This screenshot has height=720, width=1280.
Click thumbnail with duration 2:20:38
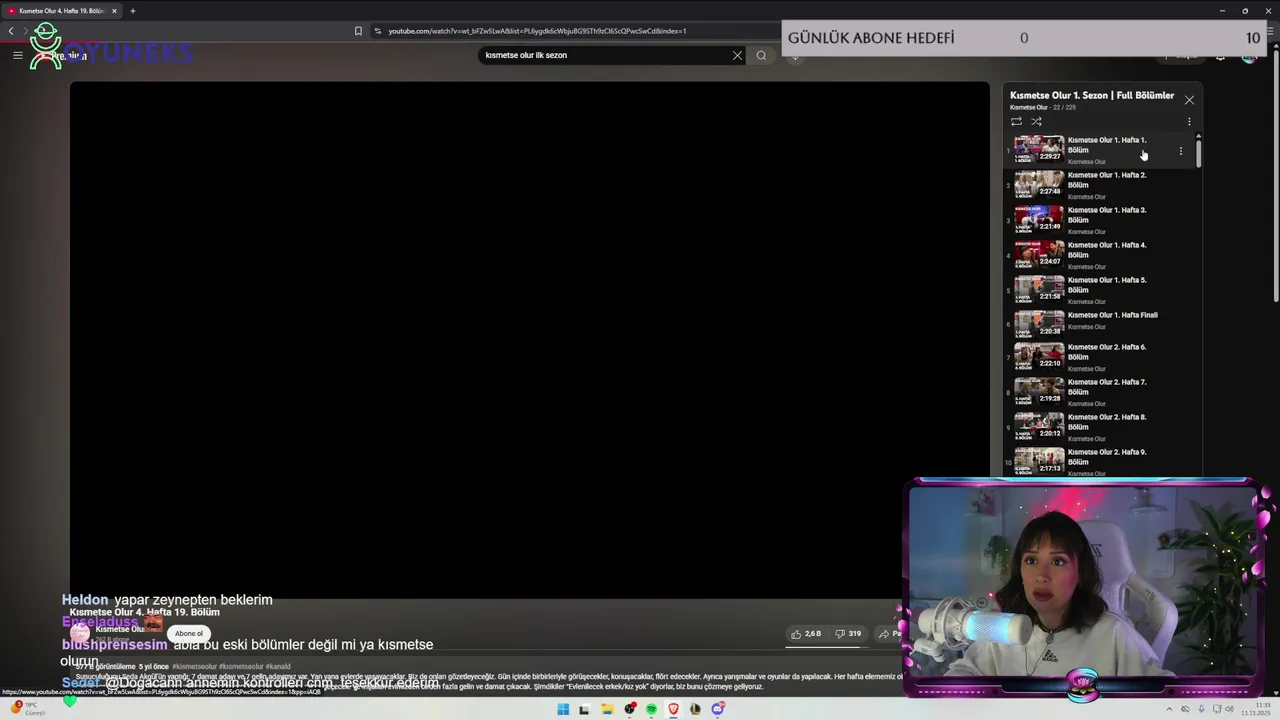pyautogui.click(x=1039, y=323)
